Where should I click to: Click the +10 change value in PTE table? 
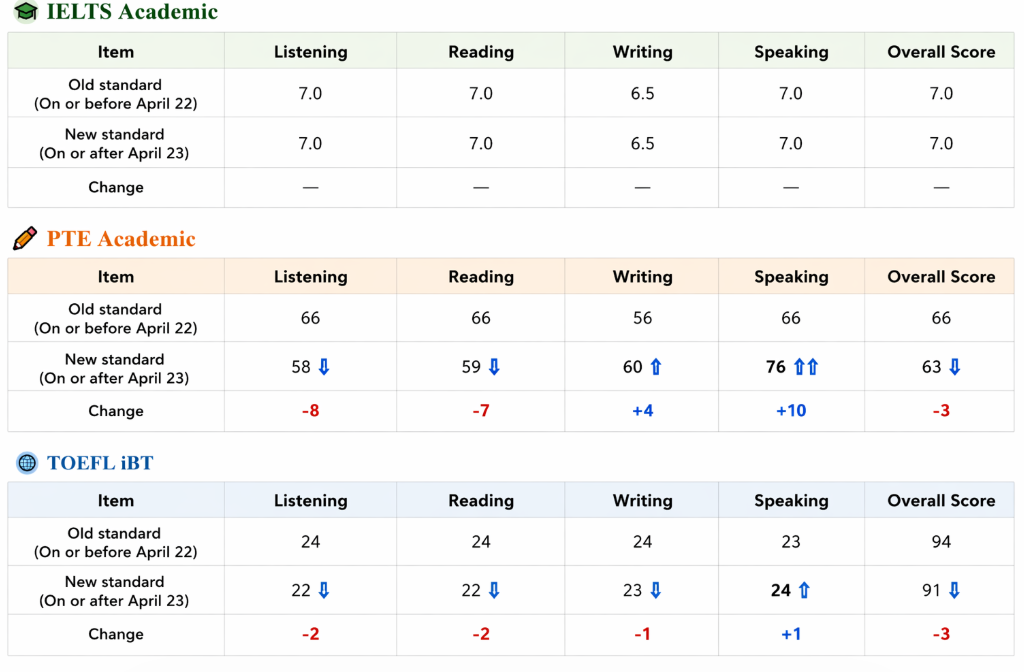pyautogui.click(x=791, y=411)
